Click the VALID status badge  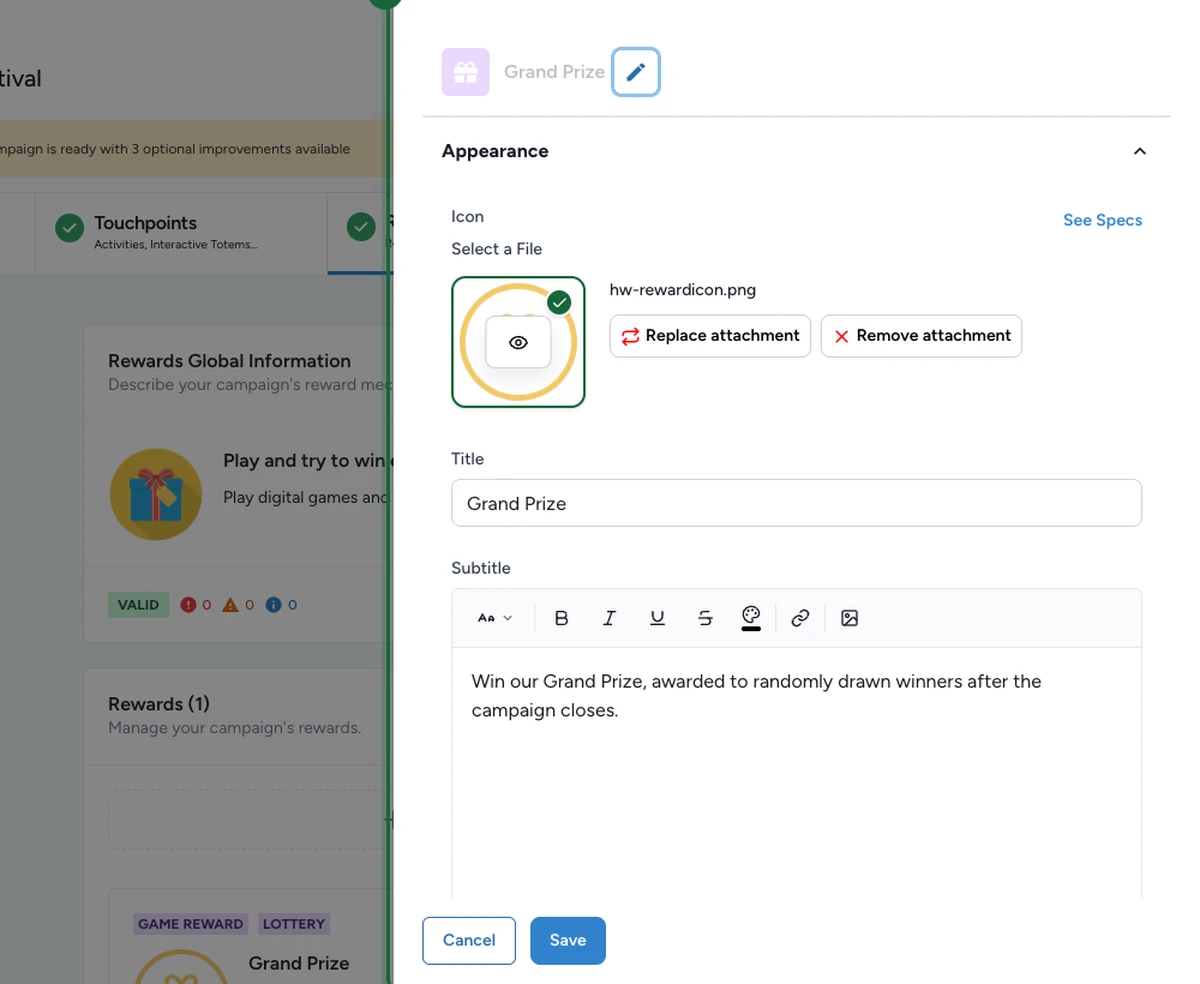(138, 605)
